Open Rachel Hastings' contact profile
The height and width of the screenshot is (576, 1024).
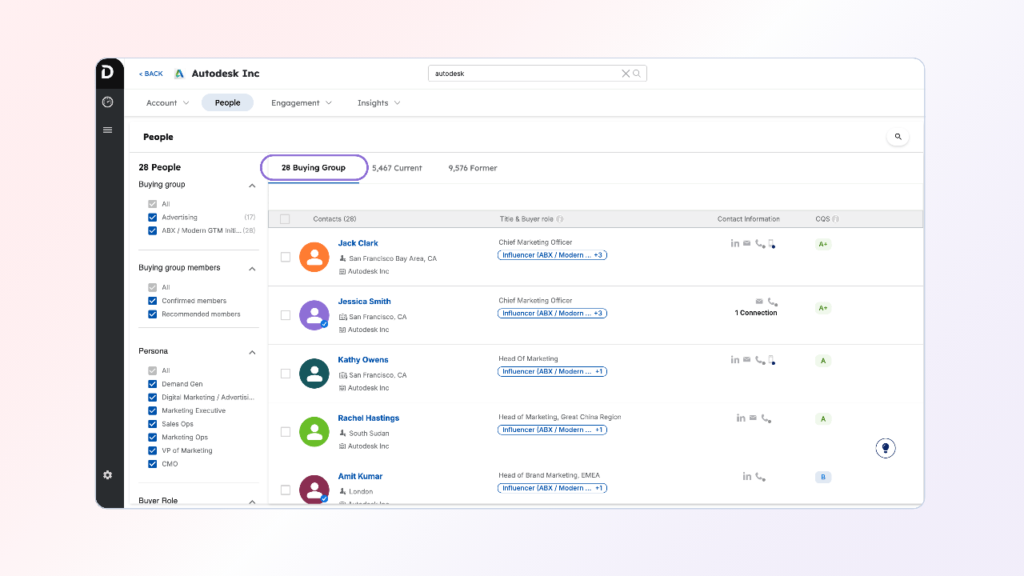(368, 418)
